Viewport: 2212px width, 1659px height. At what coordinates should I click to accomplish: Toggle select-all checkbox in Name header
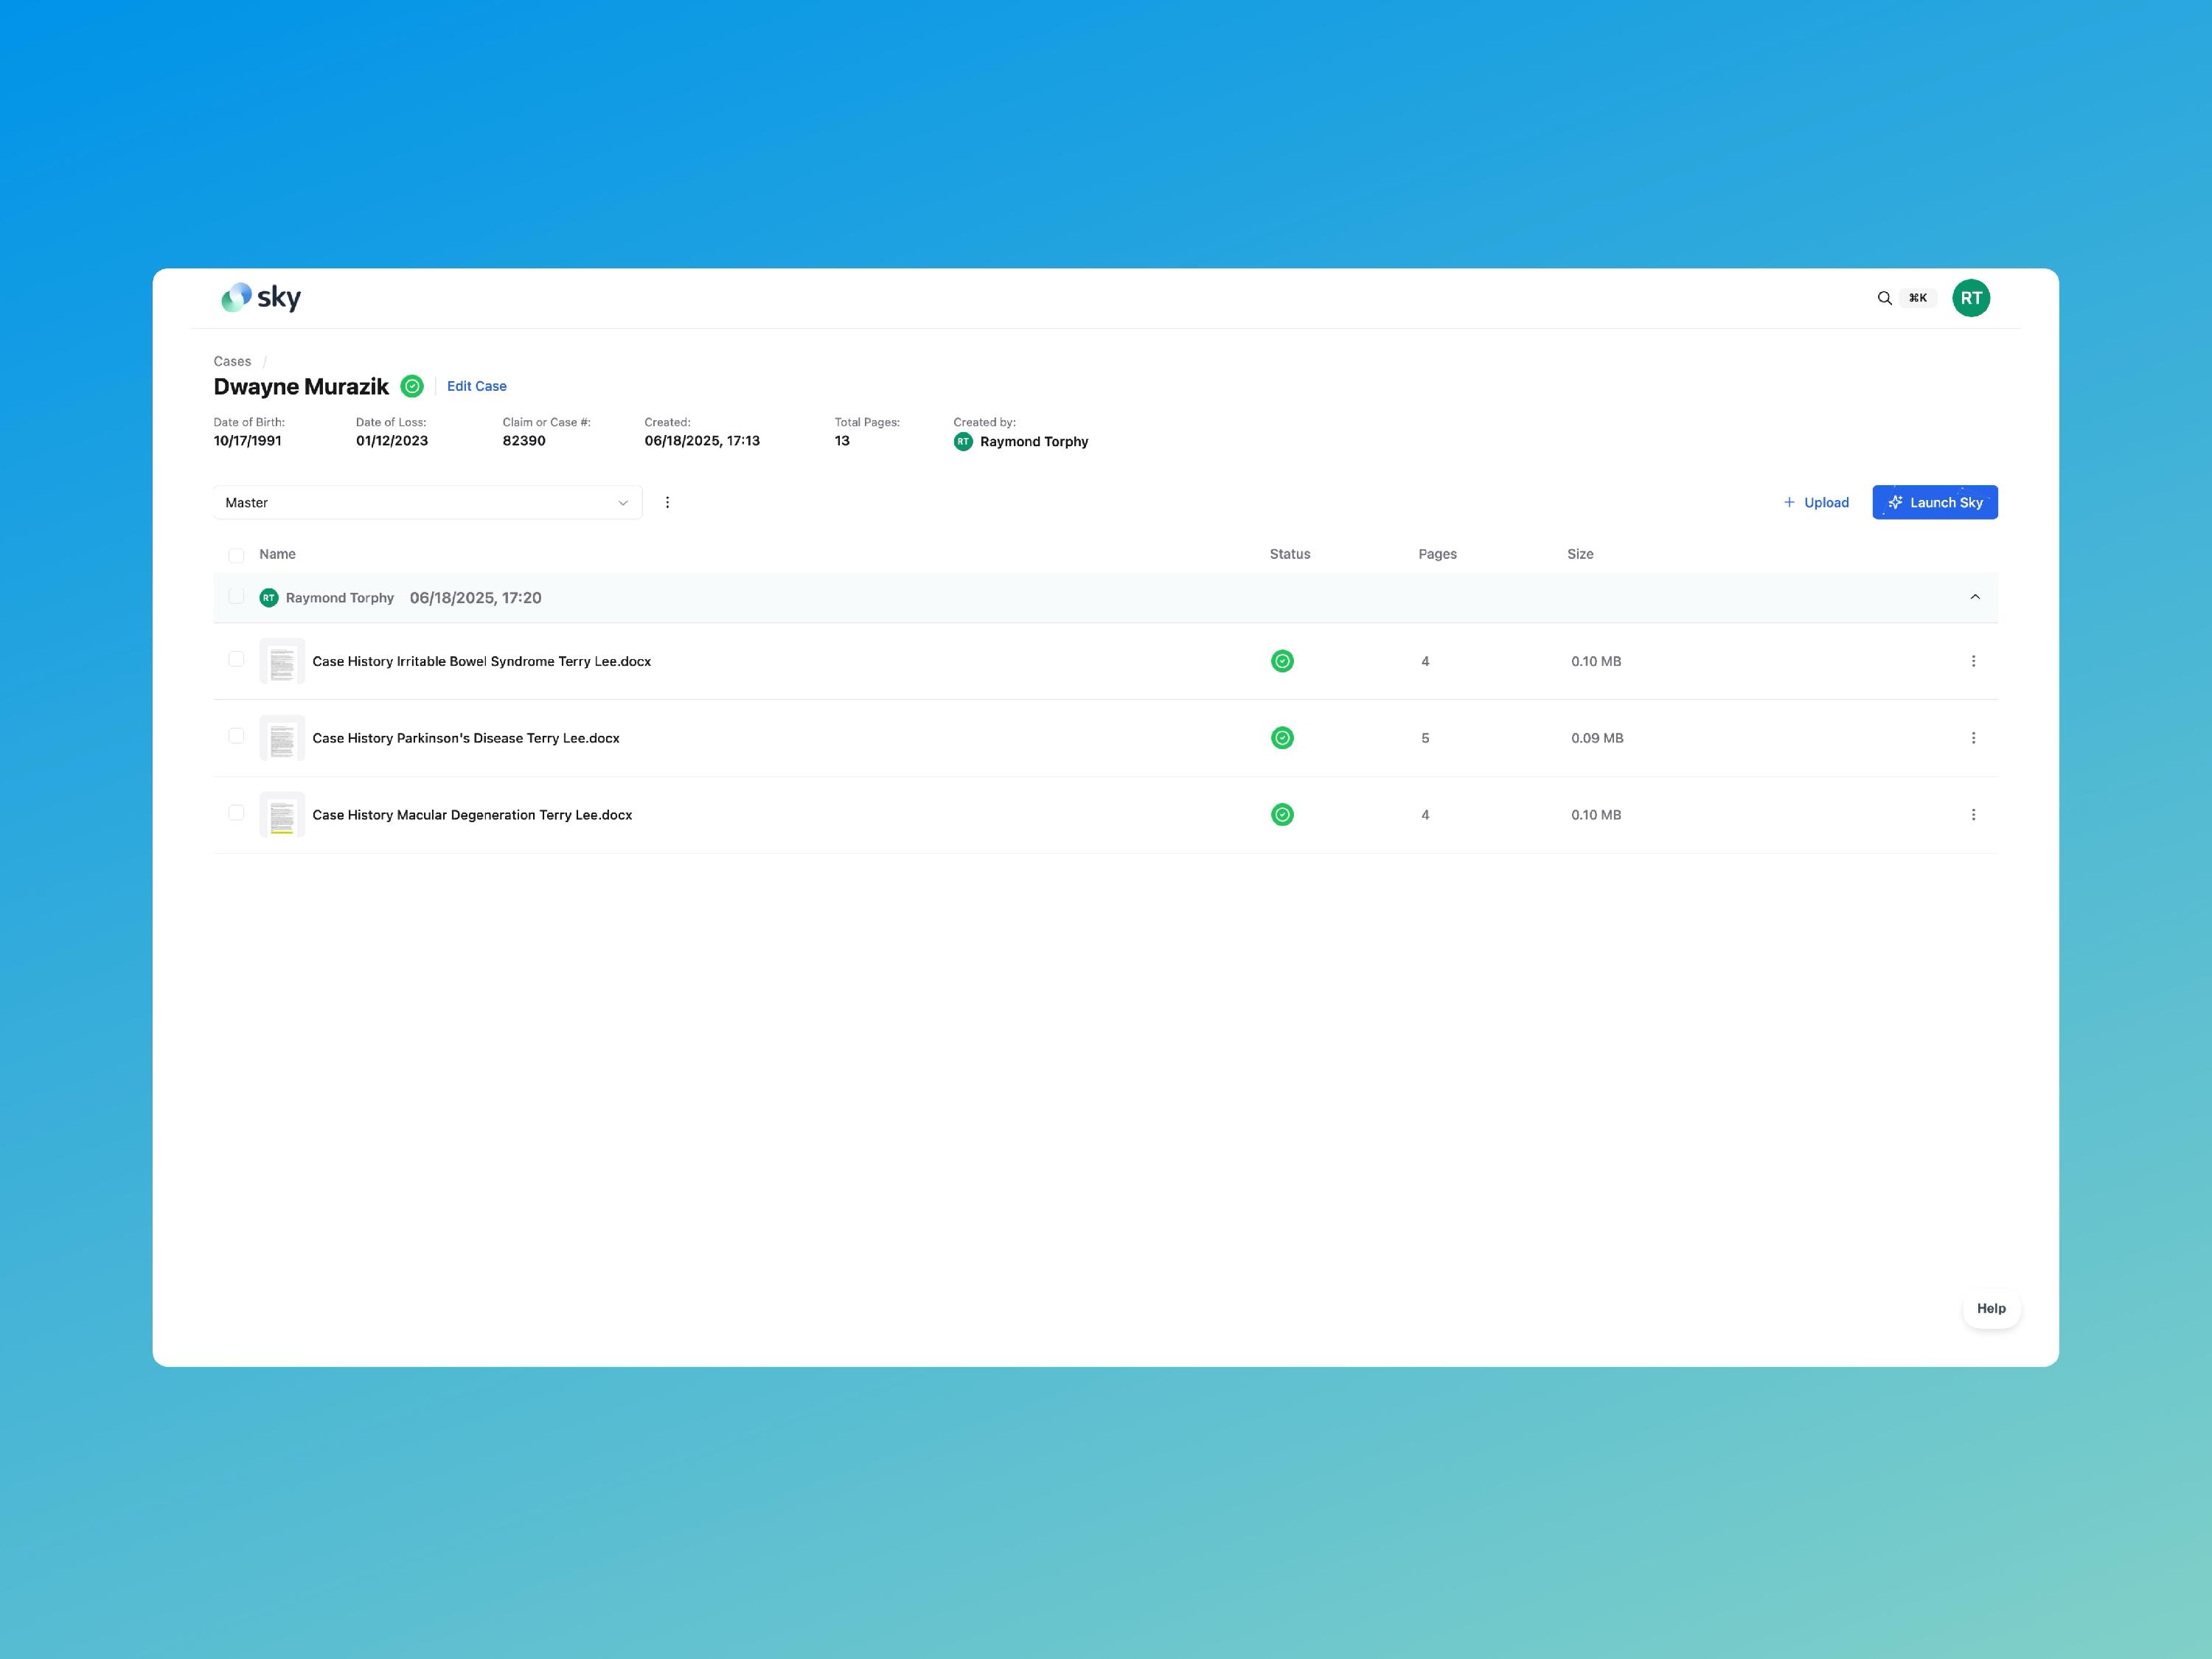[236, 555]
